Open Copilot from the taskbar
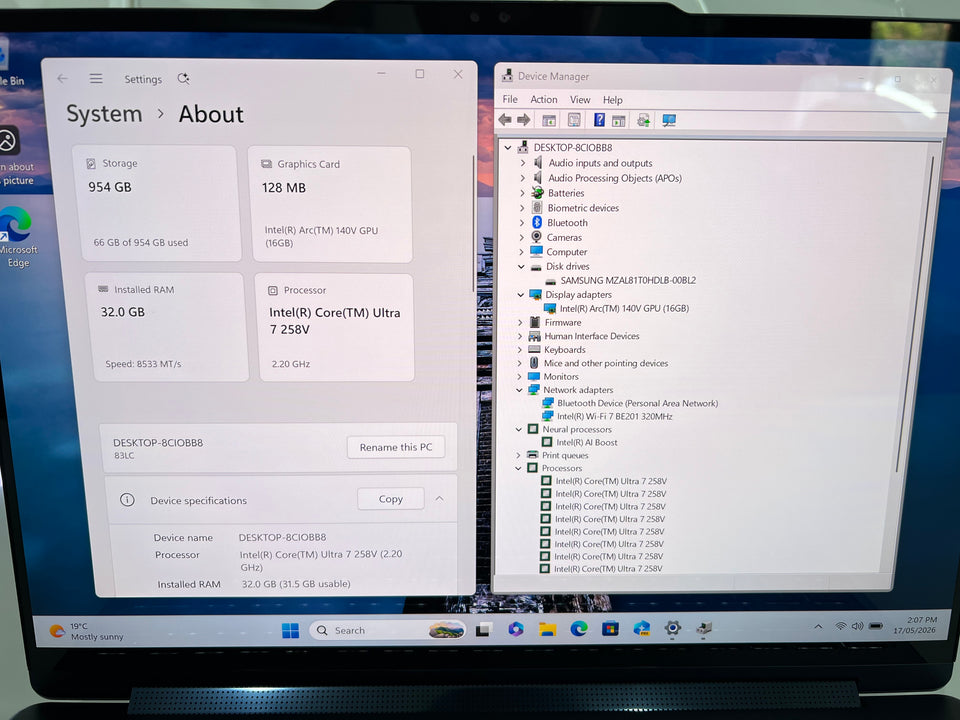 pyautogui.click(x=516, y=629)
